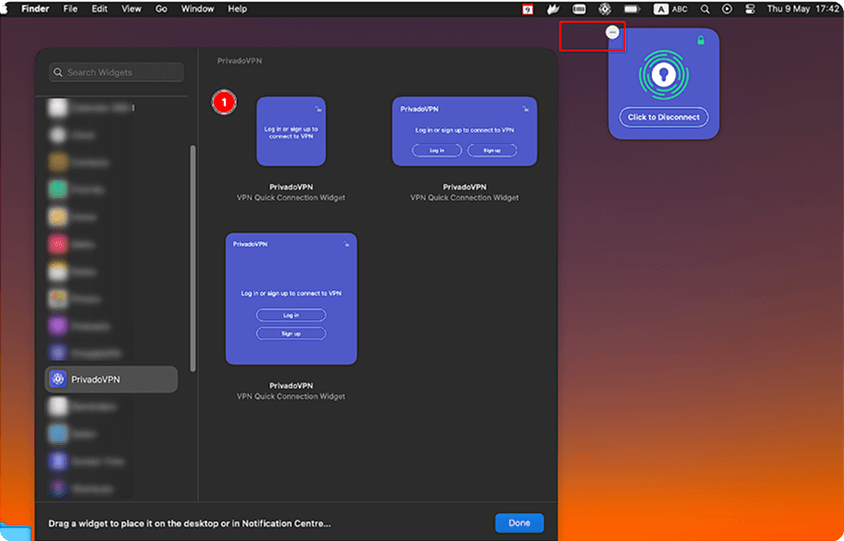This screenshot has width=844, height=541.
Task: Focus the Search Widgets field
Action: click(116, 73)
